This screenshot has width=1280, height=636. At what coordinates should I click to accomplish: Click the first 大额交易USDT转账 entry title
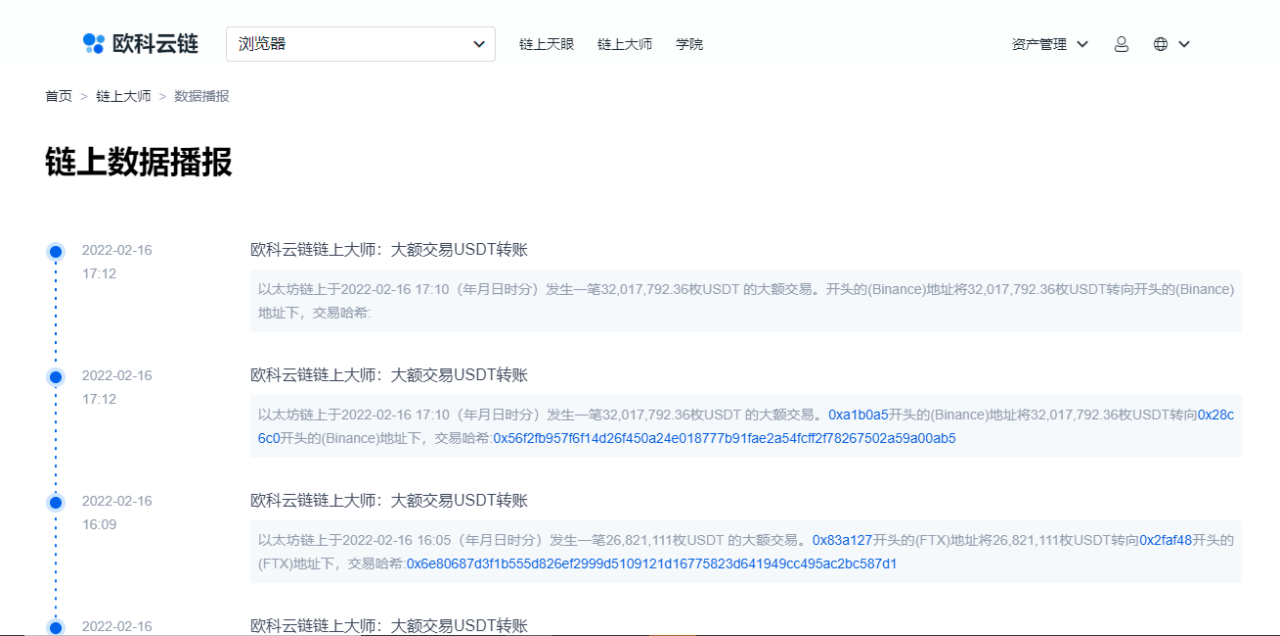[x=388, y=250]
